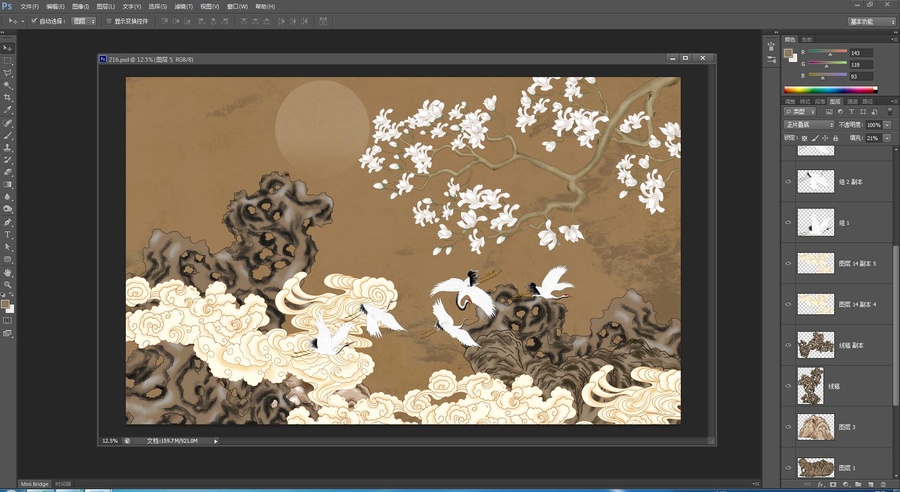
Task: Select the Brush tool
Action: (7, 136)
